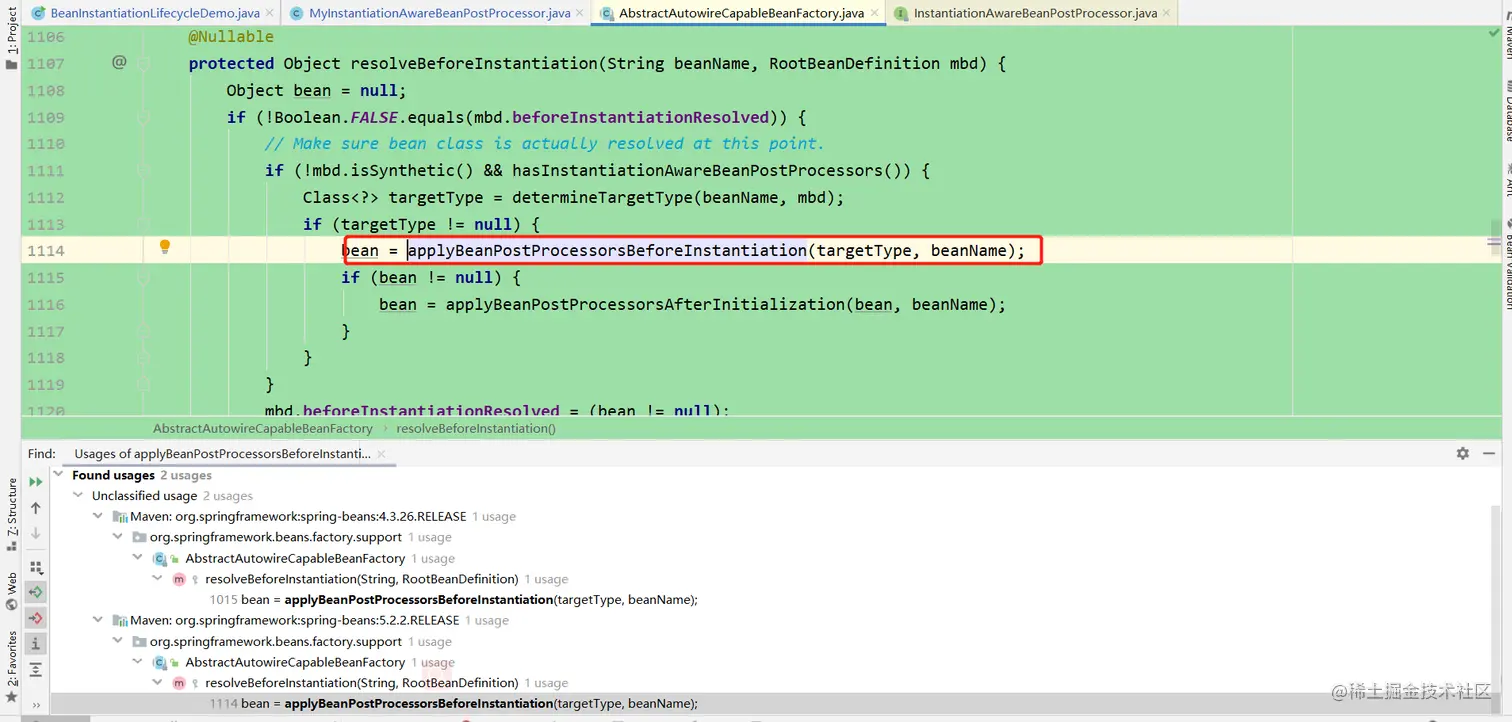This screenshot has width=1512, height=722.
Task: Select usage at line 1015 in results
Action: coord(453,600)
